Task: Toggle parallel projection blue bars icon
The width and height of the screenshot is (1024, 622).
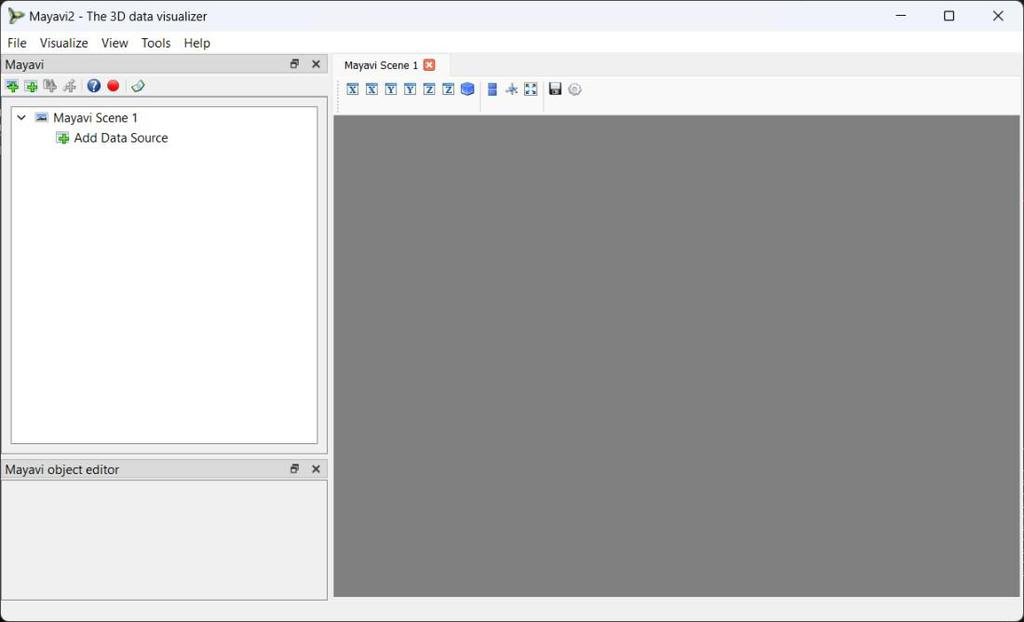Action: [x=492, y=89]
